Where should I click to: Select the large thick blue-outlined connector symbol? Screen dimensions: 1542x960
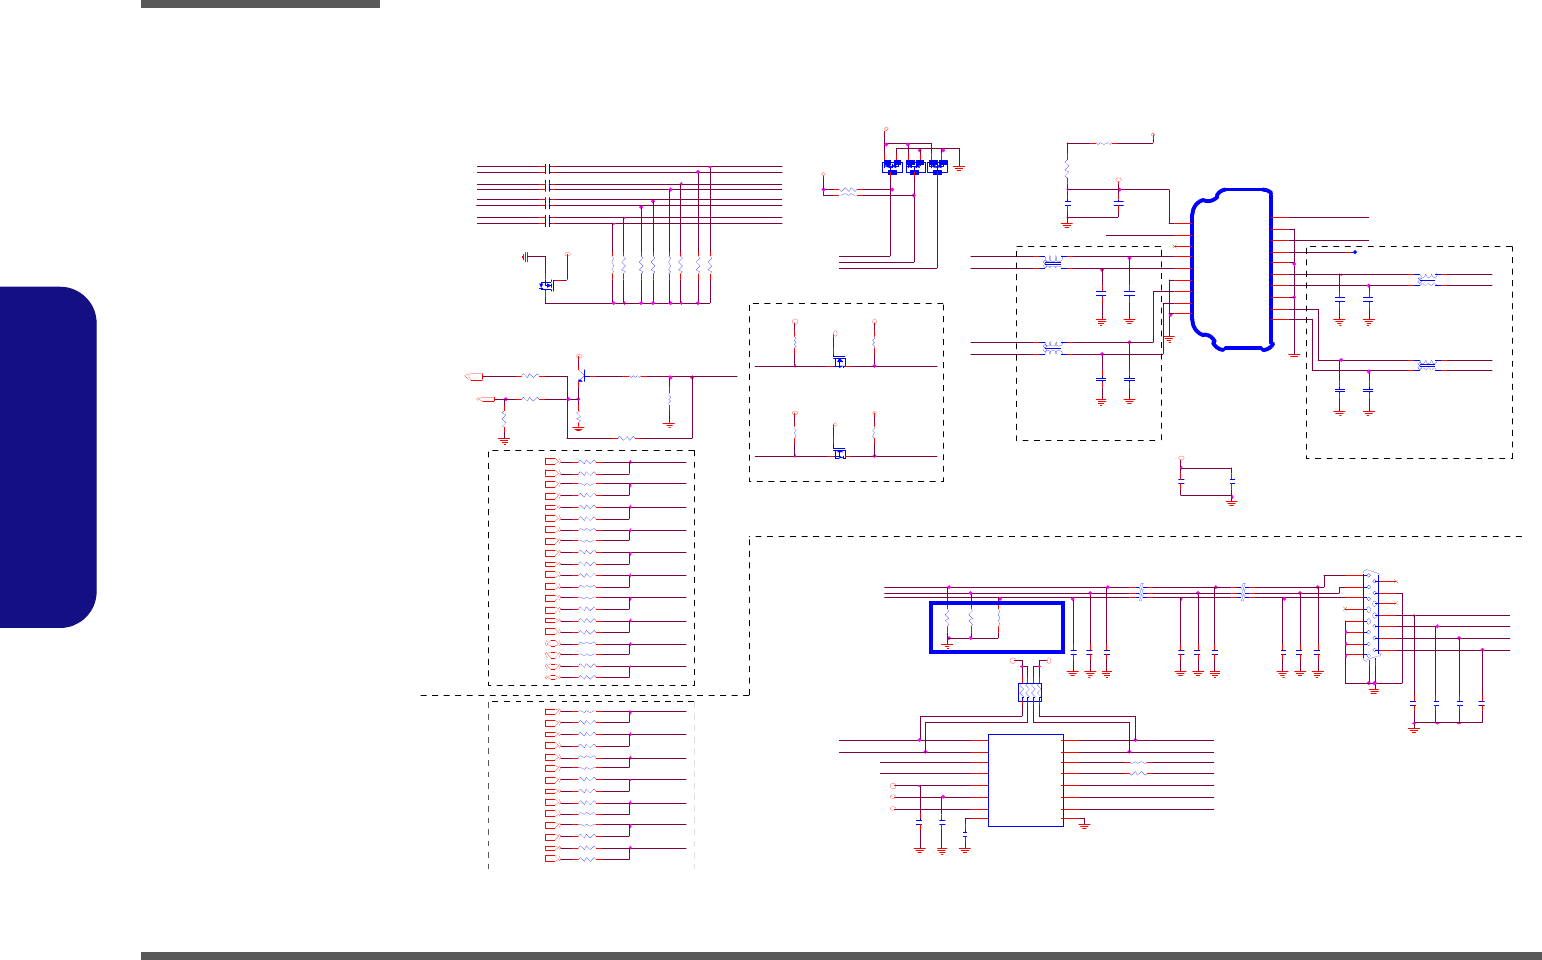pyautogui.click(x=1232, y=269)
